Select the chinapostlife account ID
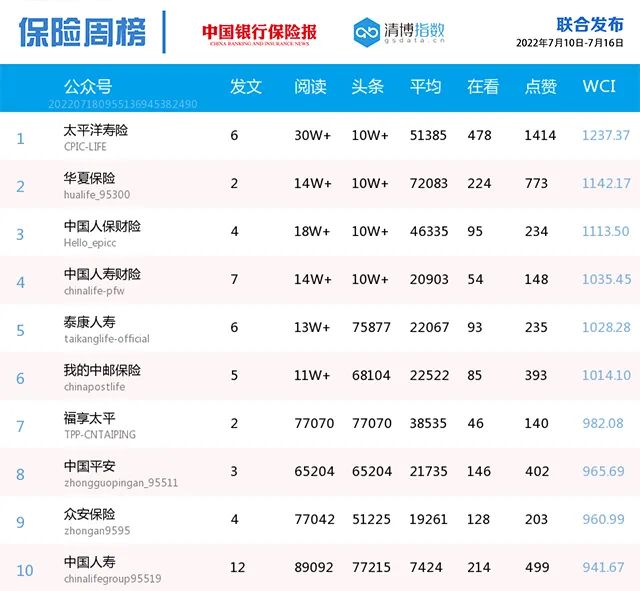The height and width of the screenshot is (591, 640). 94,387
